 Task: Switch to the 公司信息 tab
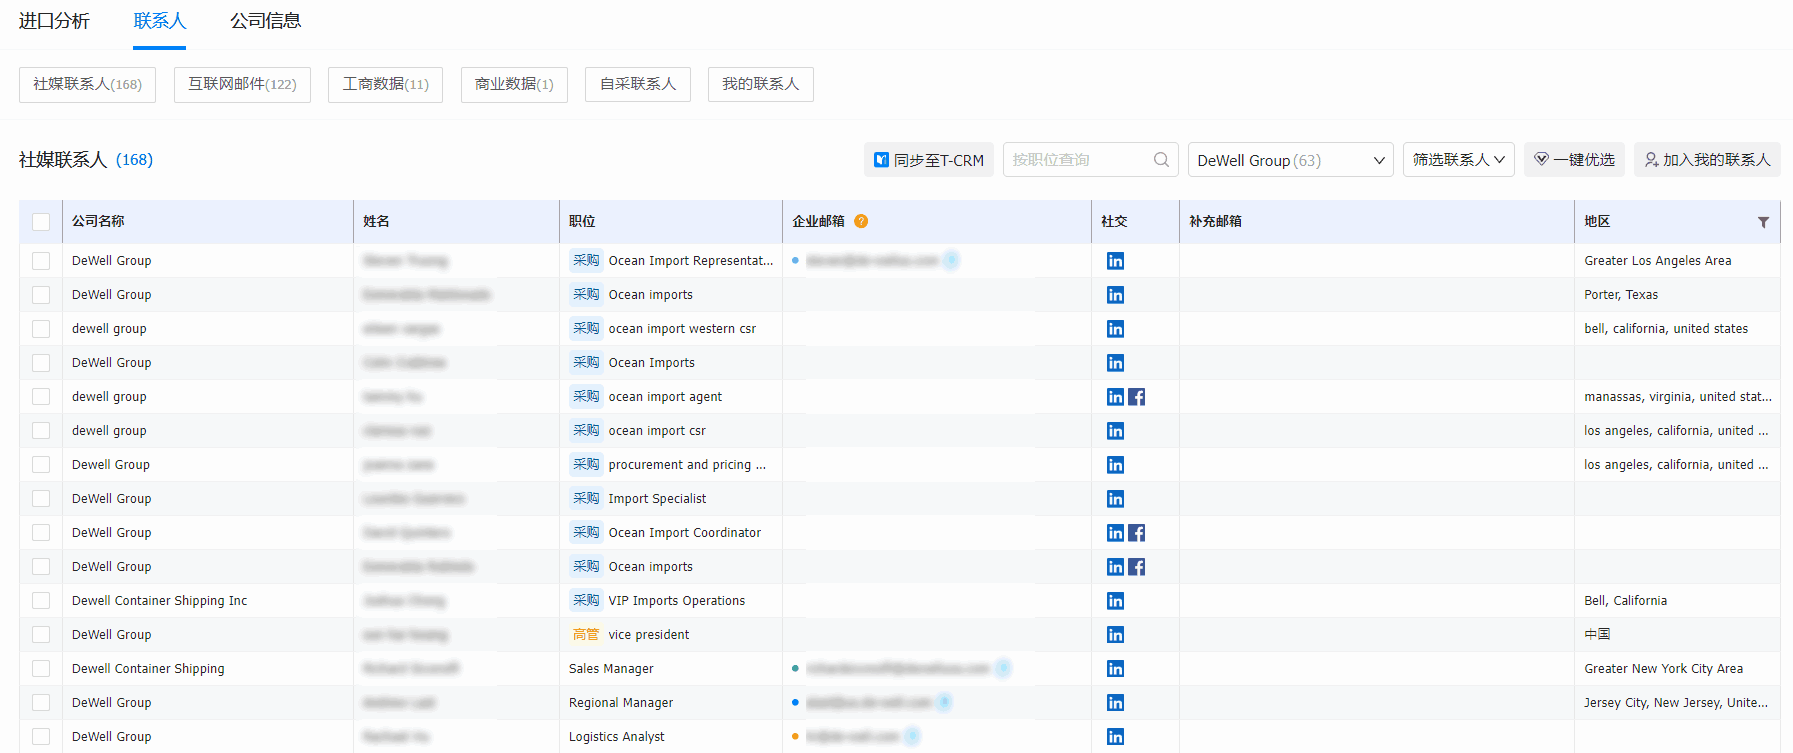point(265,21)
